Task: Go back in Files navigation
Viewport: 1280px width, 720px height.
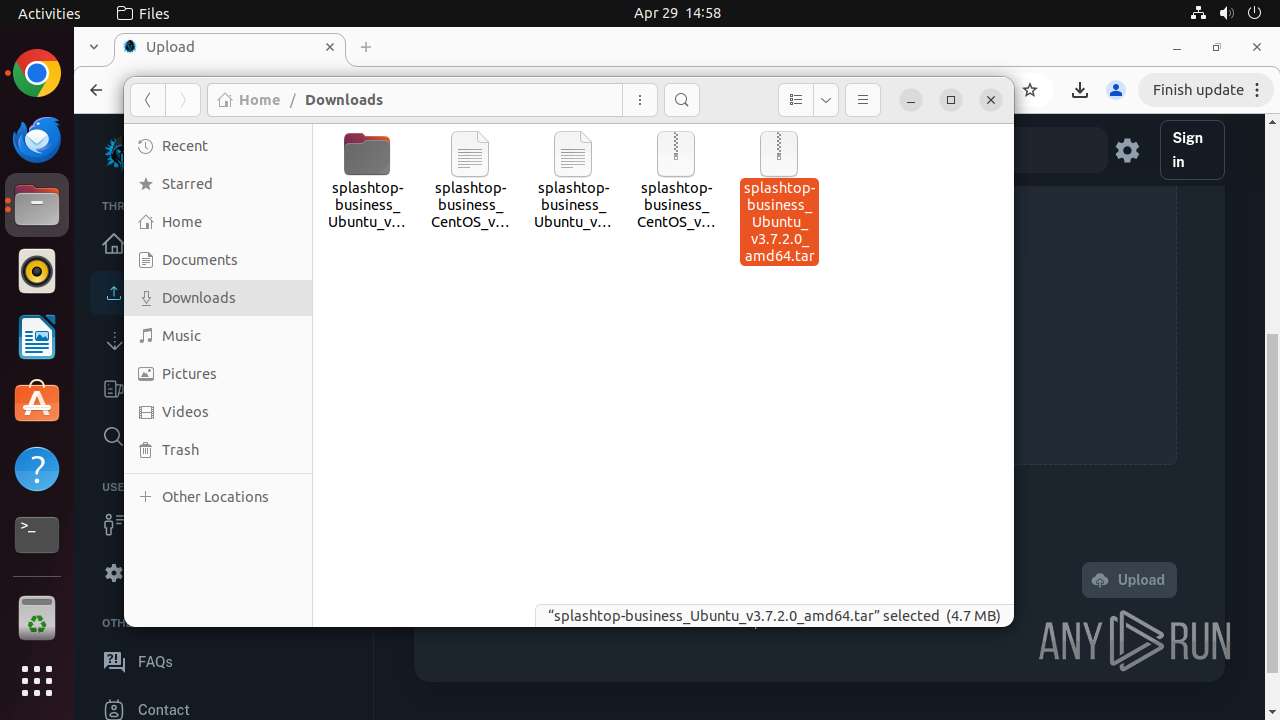Action: (148, 100)
